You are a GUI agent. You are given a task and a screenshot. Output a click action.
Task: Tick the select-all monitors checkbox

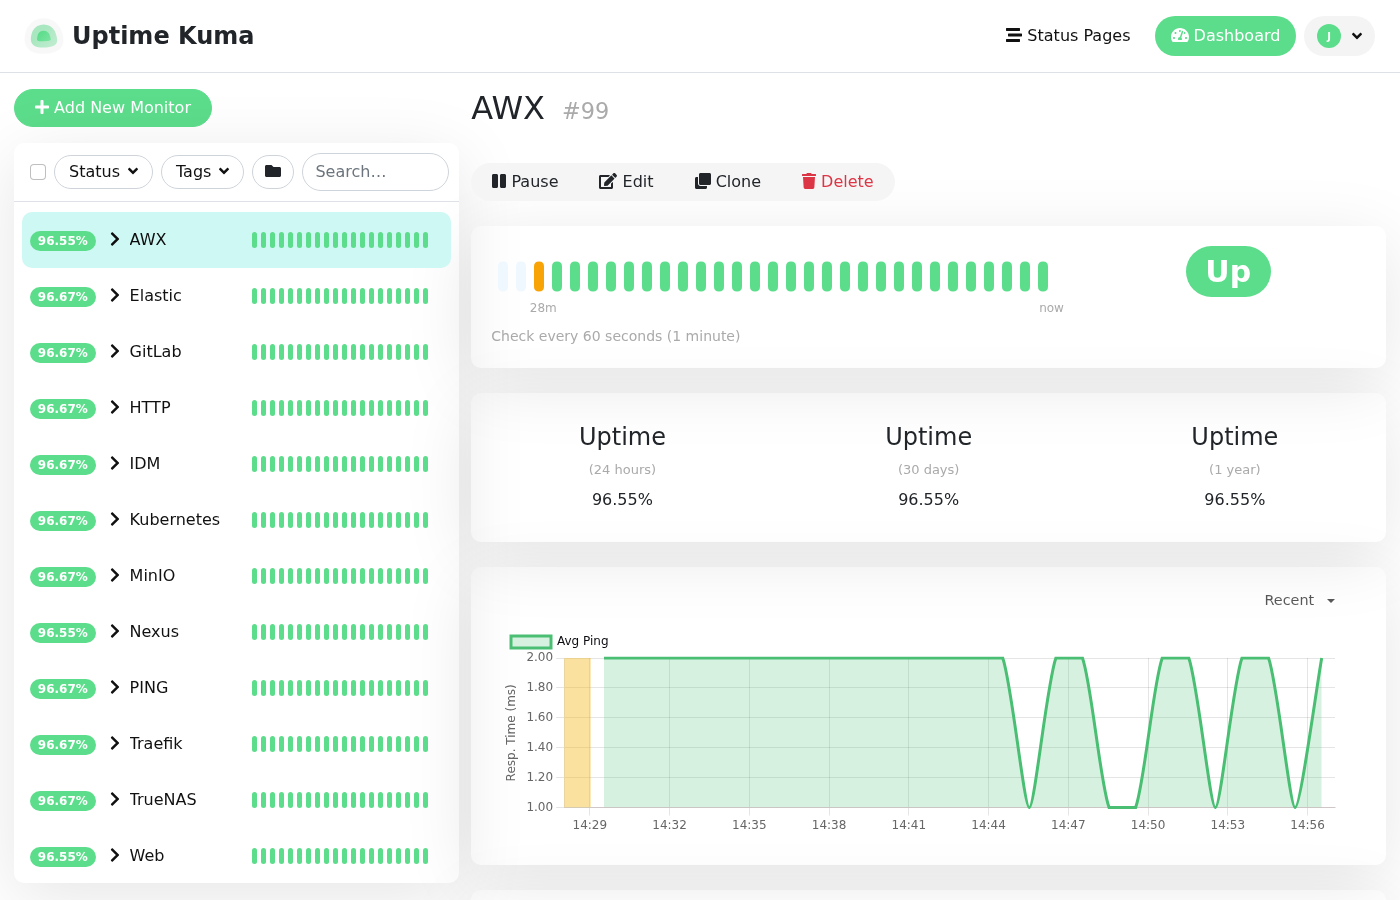[38, 172]
